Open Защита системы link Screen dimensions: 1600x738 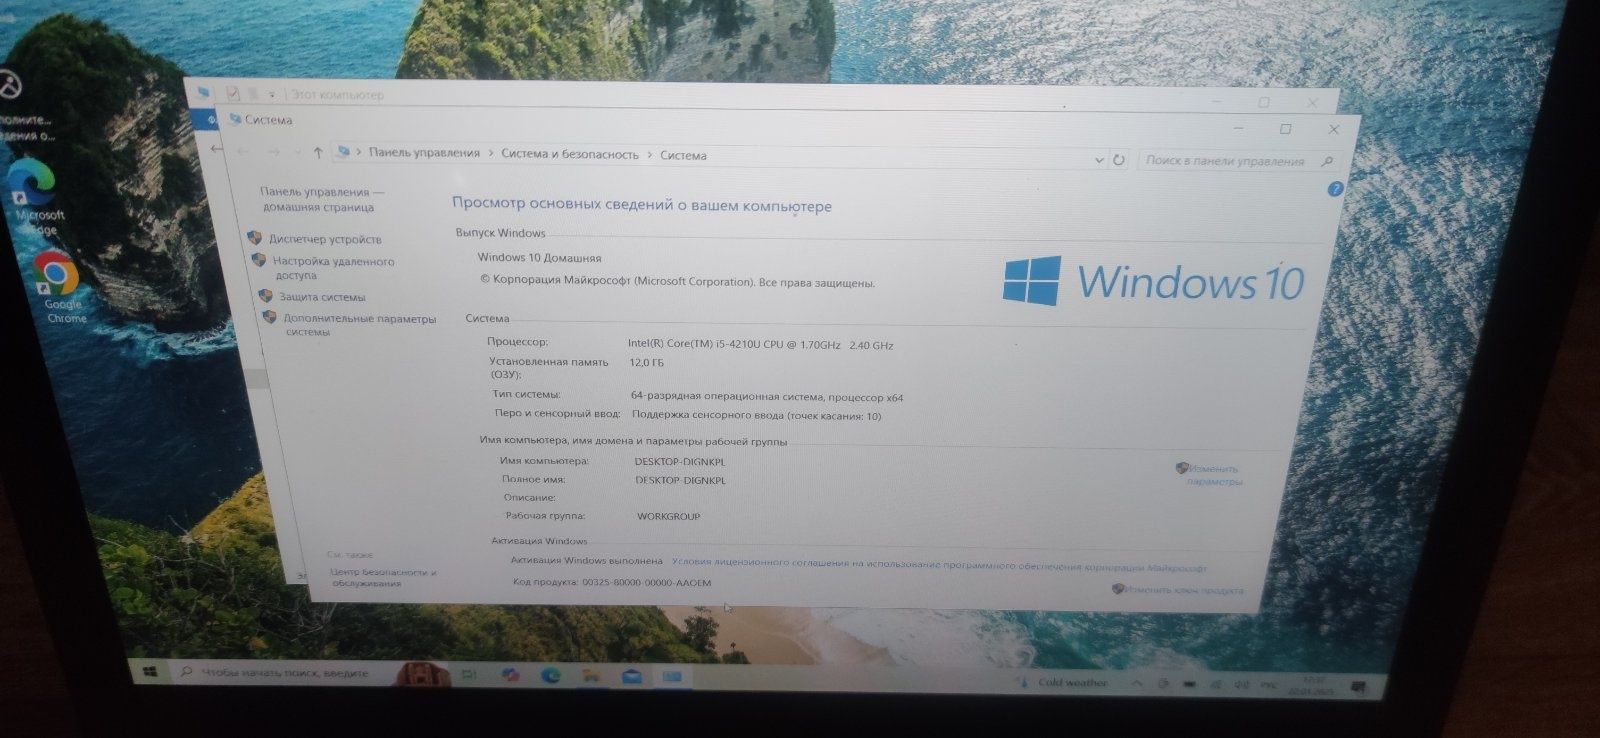tap(322, 297)
